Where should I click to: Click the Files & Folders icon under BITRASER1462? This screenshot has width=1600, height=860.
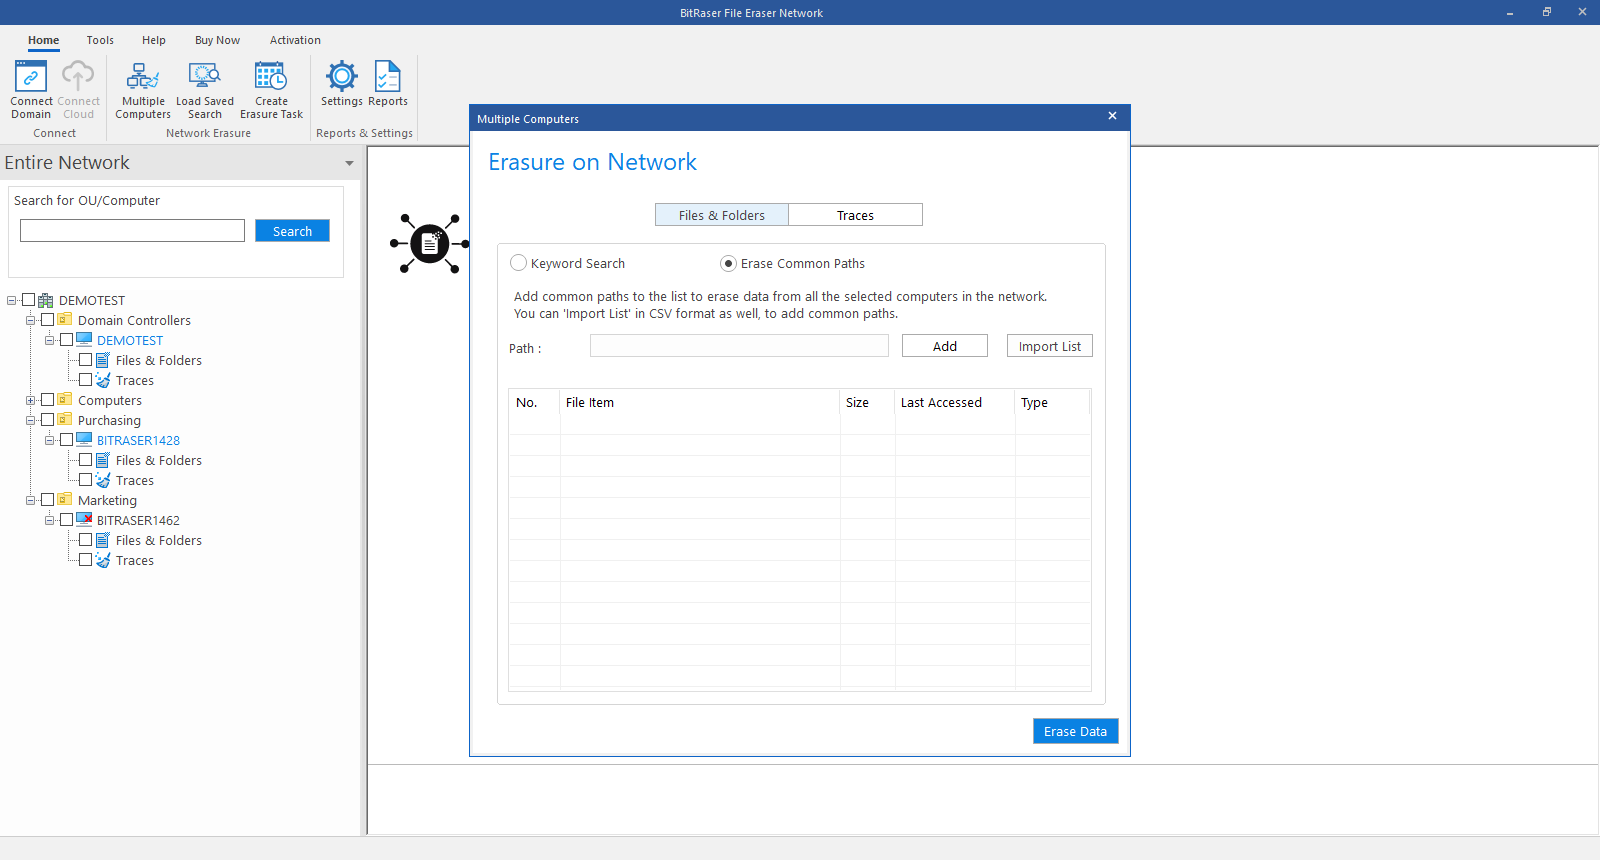coord(103,540)
